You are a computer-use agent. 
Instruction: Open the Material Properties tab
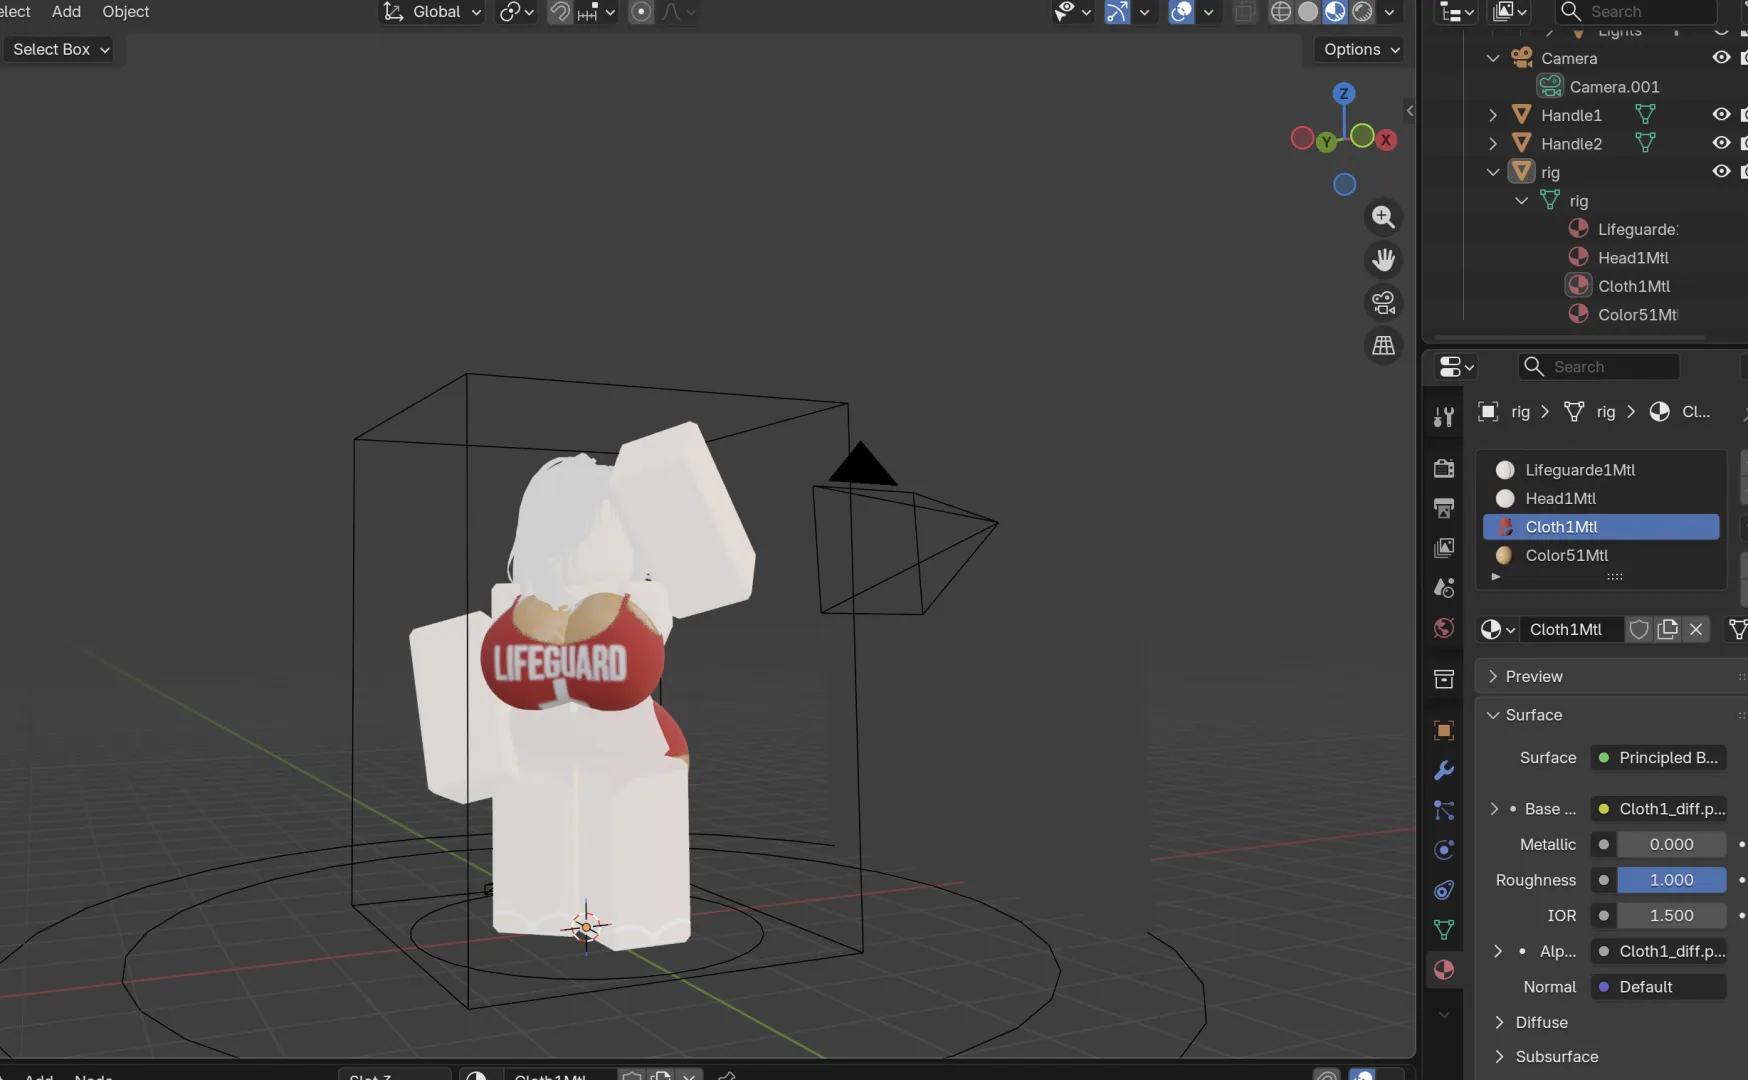(1444, 970)
